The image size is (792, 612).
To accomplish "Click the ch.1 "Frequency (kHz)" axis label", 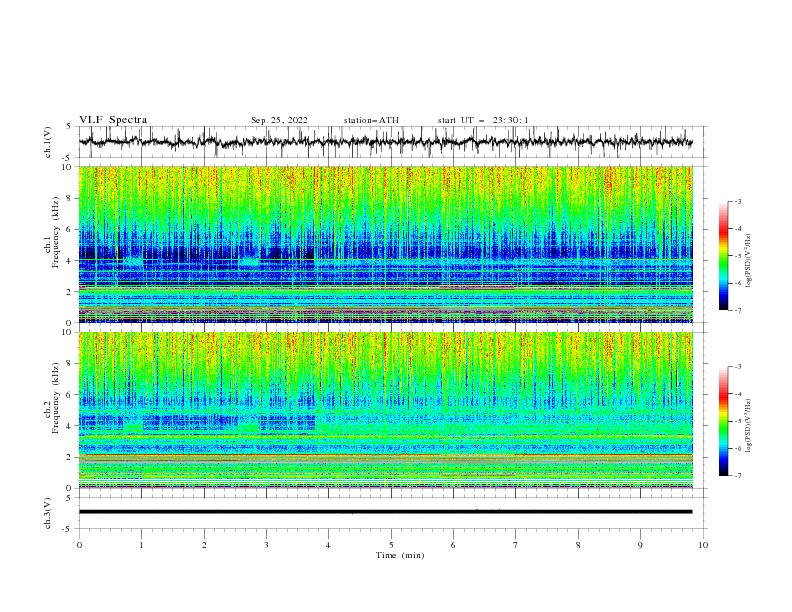I will (56, 233).
